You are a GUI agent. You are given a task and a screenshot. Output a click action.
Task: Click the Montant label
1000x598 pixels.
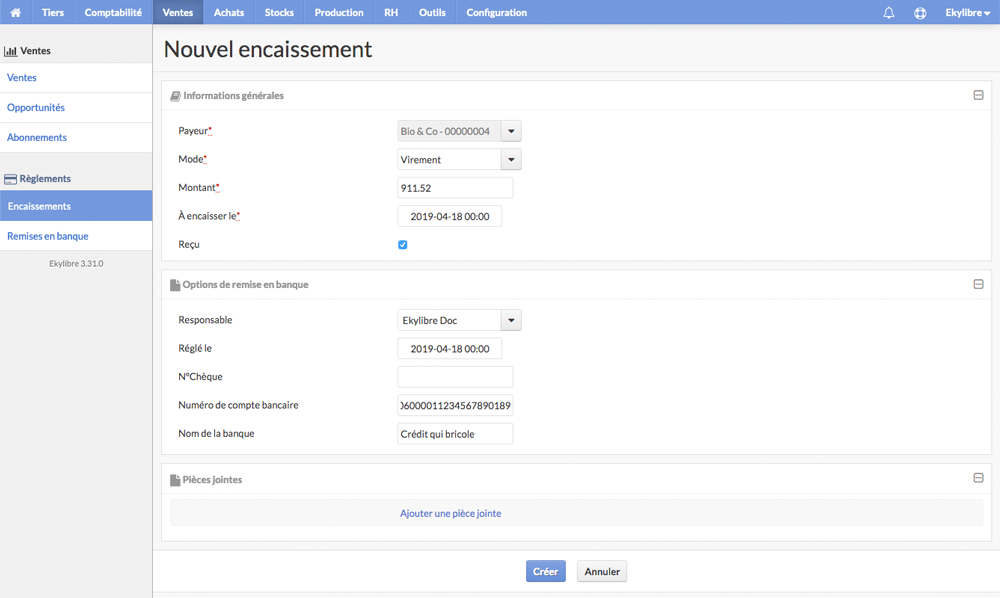[198, 187]
